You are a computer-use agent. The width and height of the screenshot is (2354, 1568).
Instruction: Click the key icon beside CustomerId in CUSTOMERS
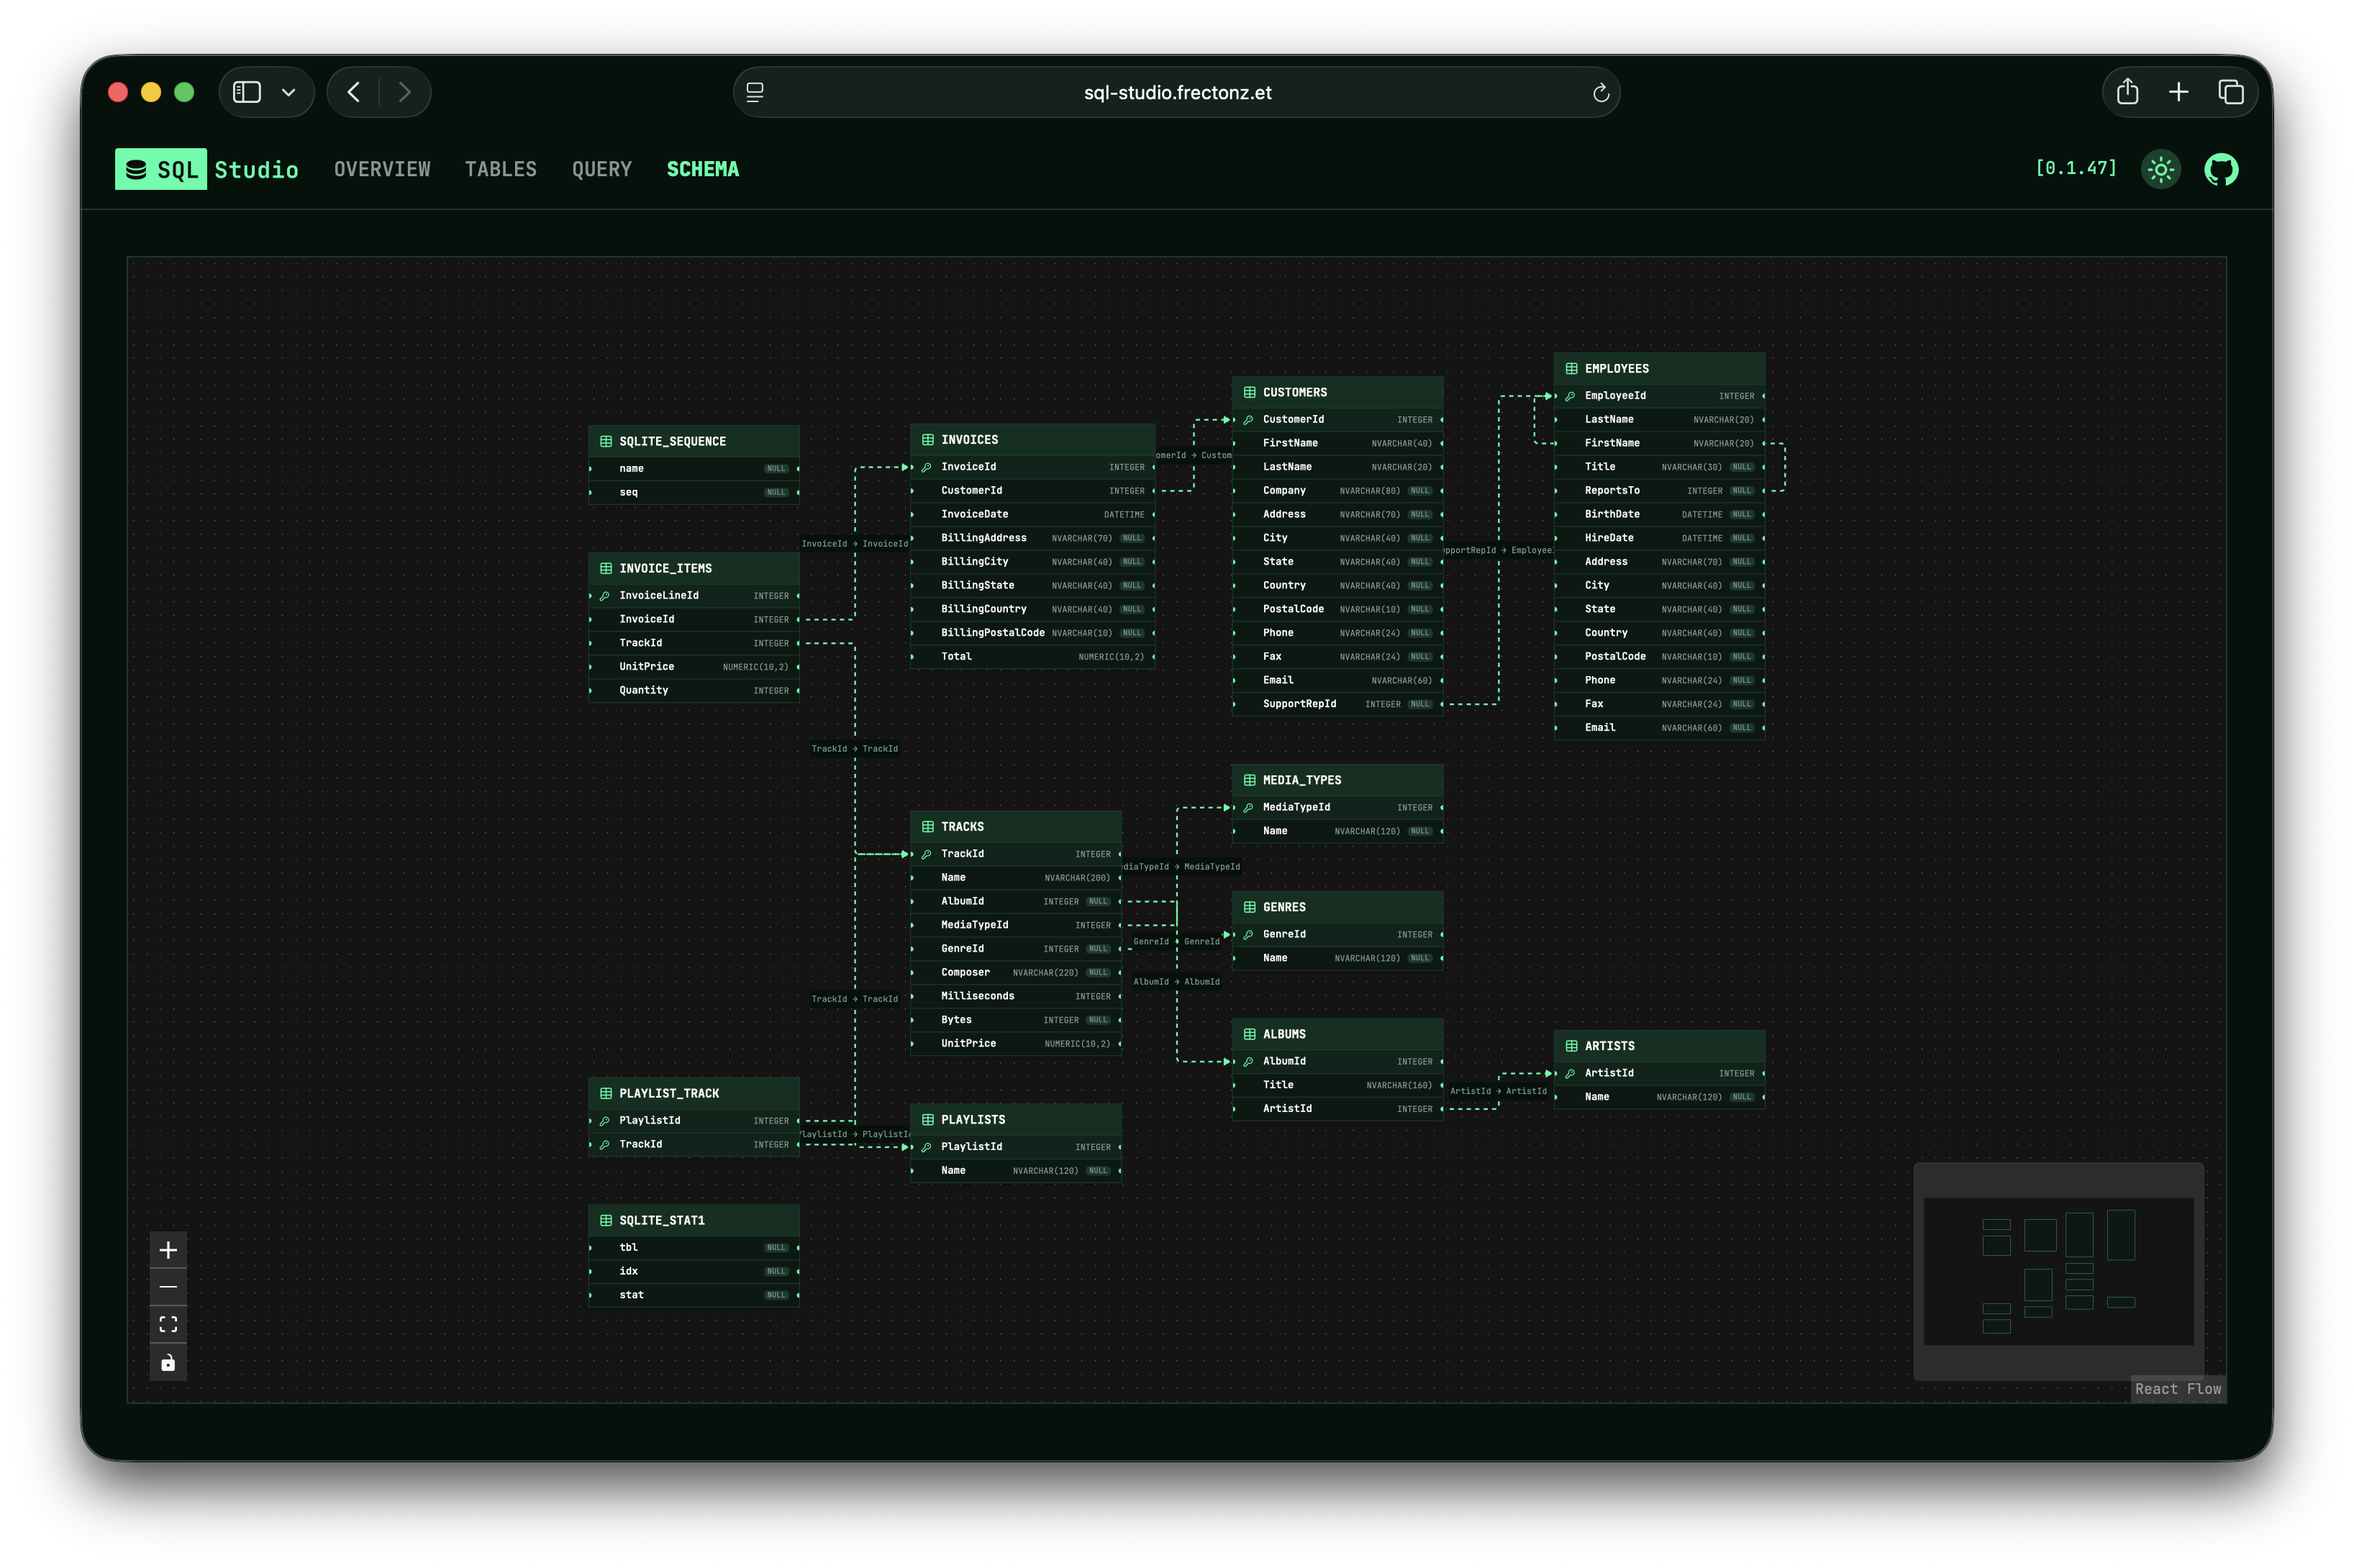click(1248, 420)
